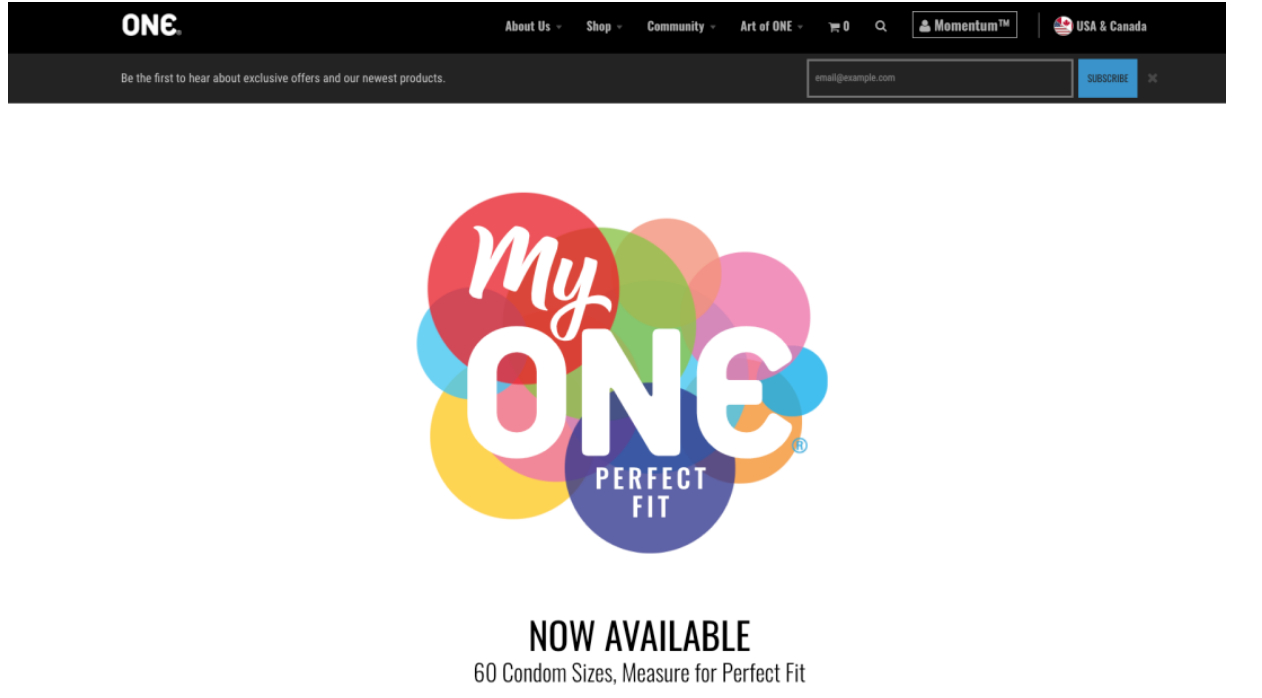This screenshot has height=698, width=1262.
Task: Open the Momentum account button
Action: click(x=964, y=25)
